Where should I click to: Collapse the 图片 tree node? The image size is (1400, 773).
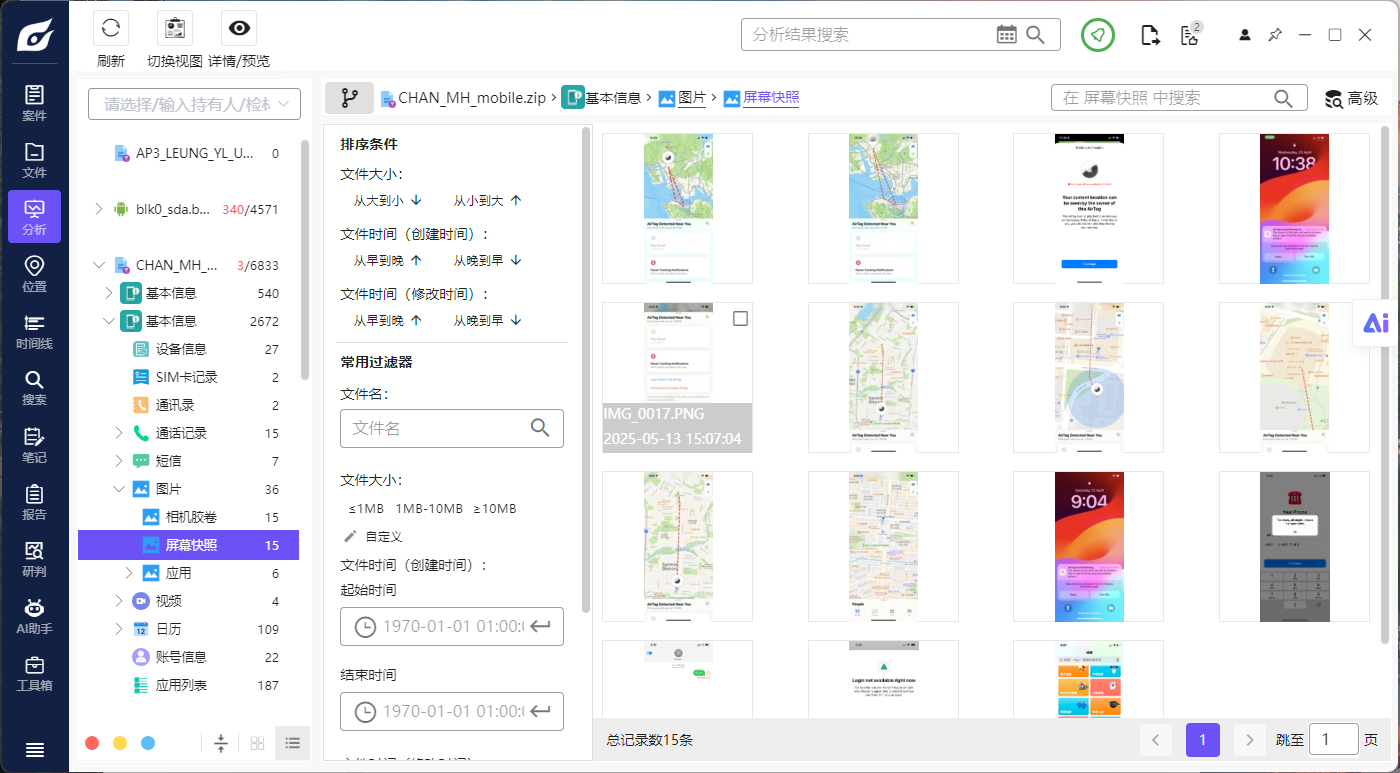pyautogui.click(x=120, y=489)
